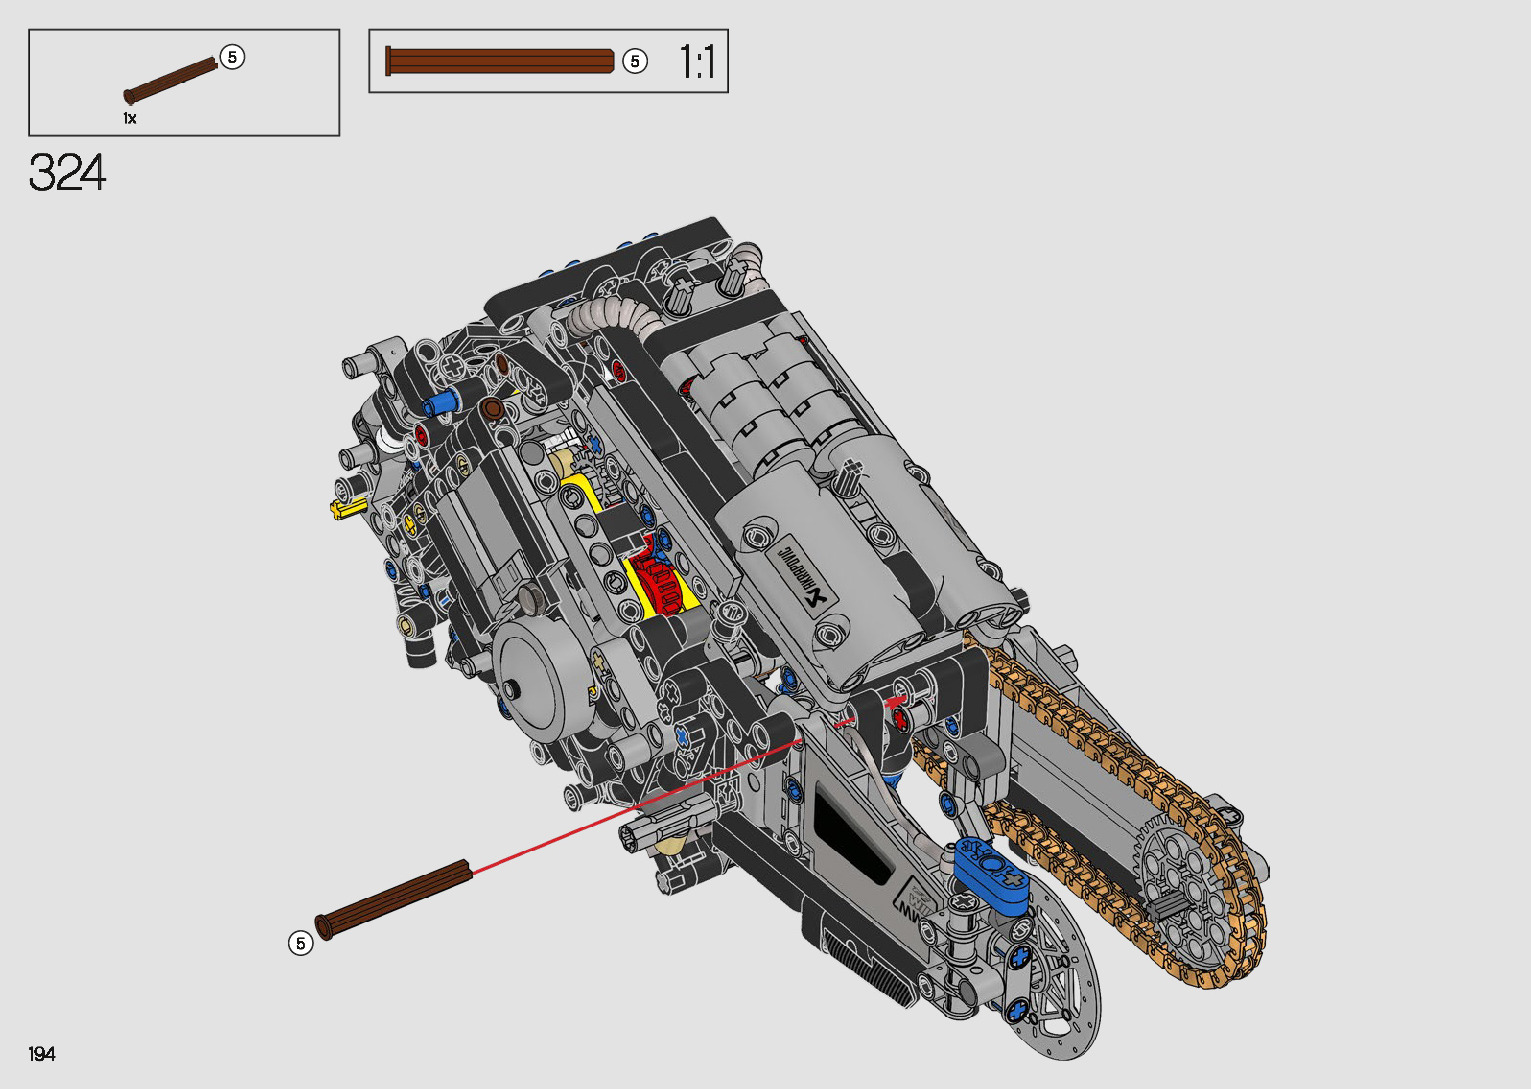Select the full-size brown axle beside 1:1
This screenshot has width=1531, height=1089.
500,61
